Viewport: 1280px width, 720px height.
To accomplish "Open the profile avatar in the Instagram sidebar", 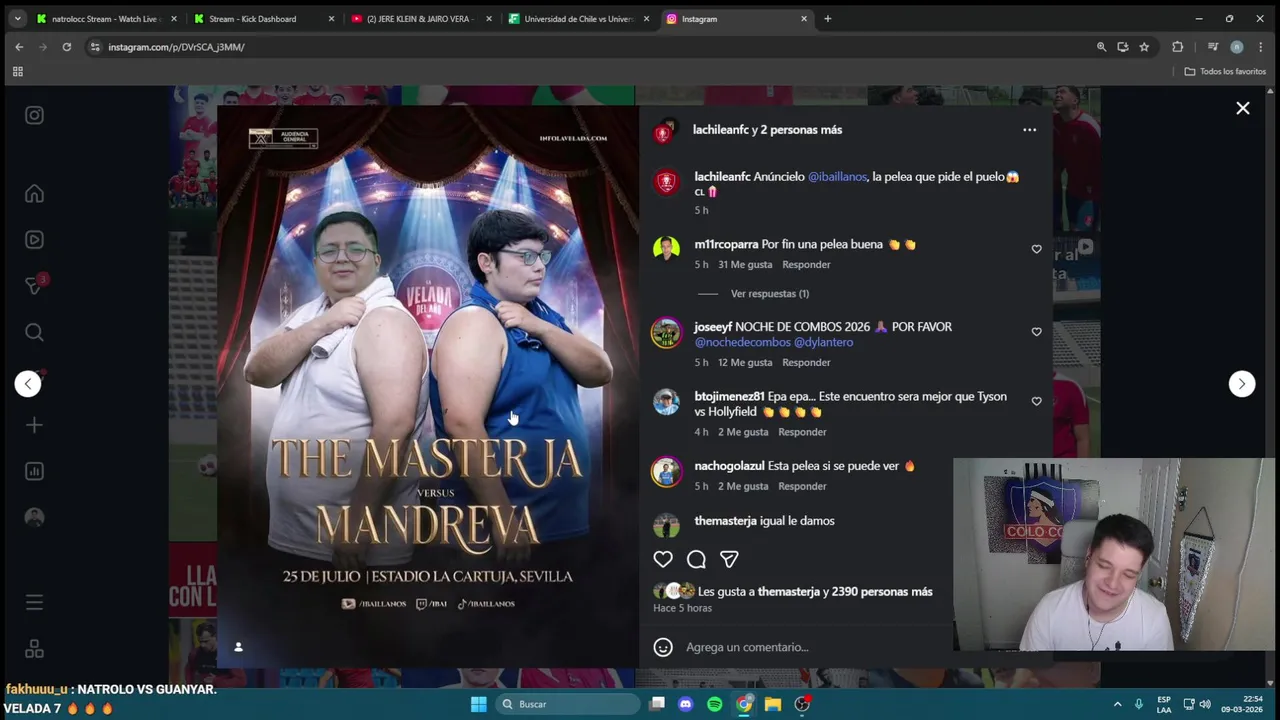I will [34, 517].
